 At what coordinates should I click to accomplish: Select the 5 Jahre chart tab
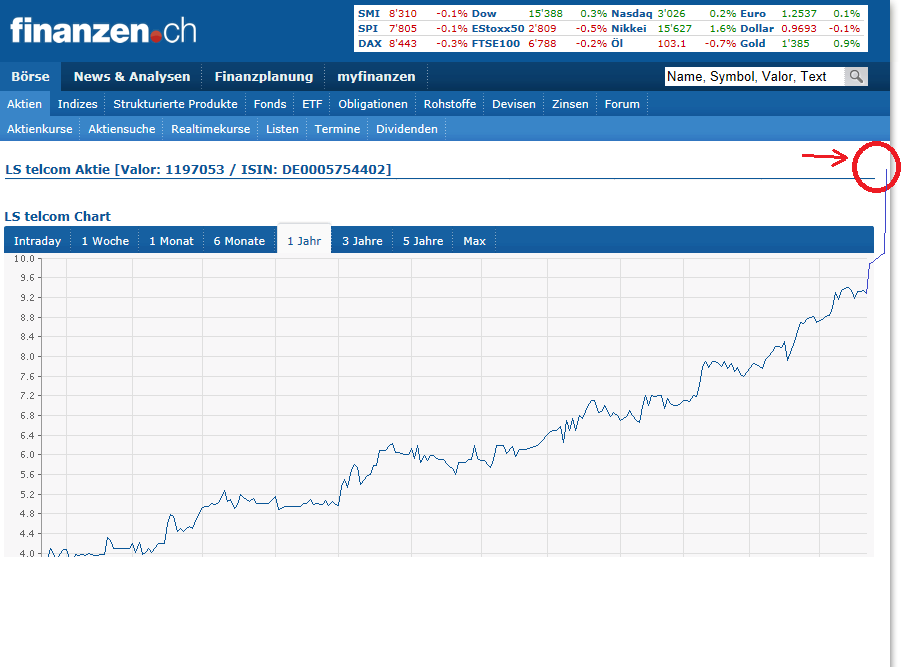423,241
